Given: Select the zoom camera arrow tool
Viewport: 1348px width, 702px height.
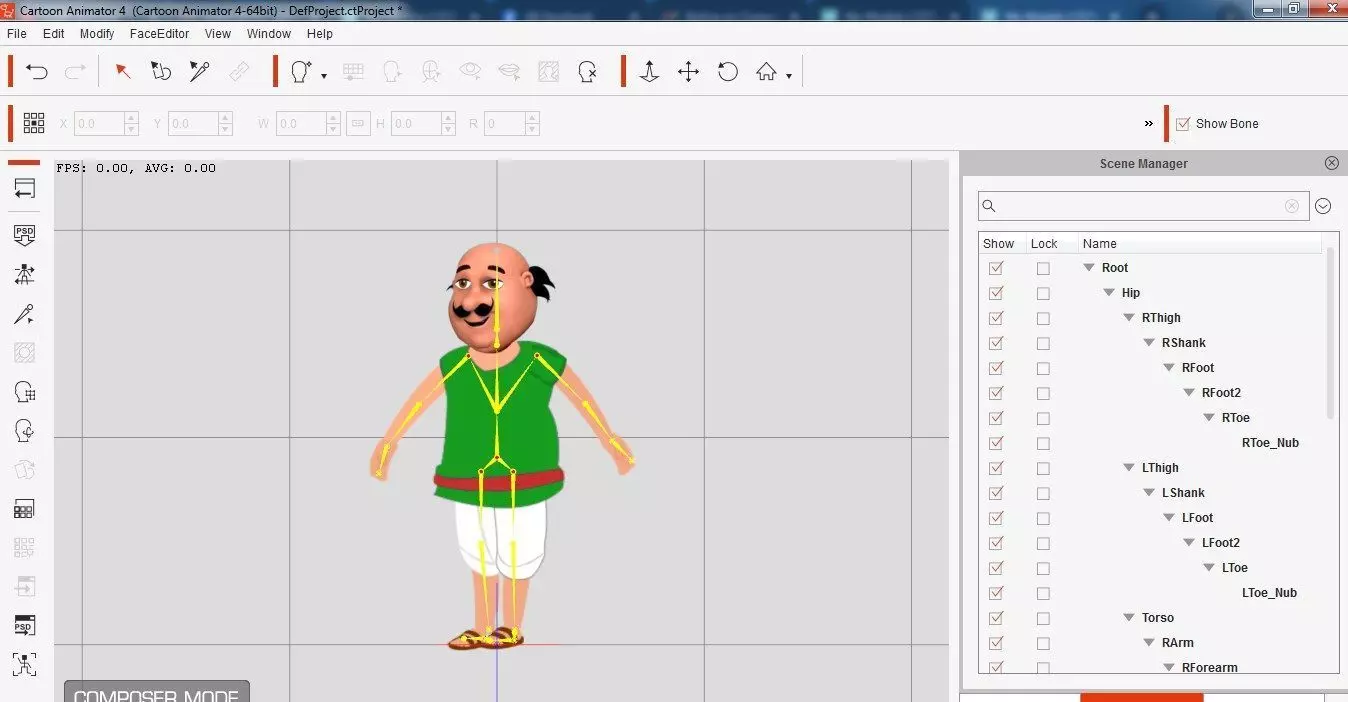Looking at the screenshot, I should [x=649, y=72].
